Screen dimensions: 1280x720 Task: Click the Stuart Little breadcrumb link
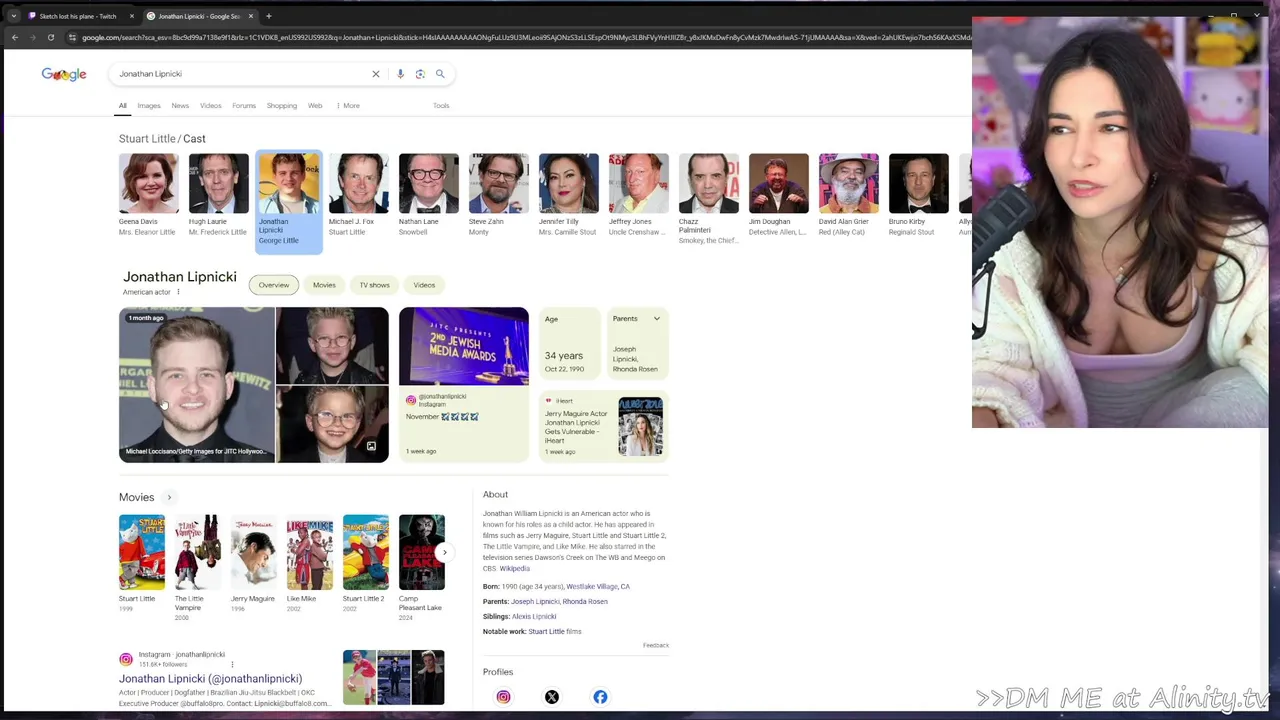click(x=147, y=139)
